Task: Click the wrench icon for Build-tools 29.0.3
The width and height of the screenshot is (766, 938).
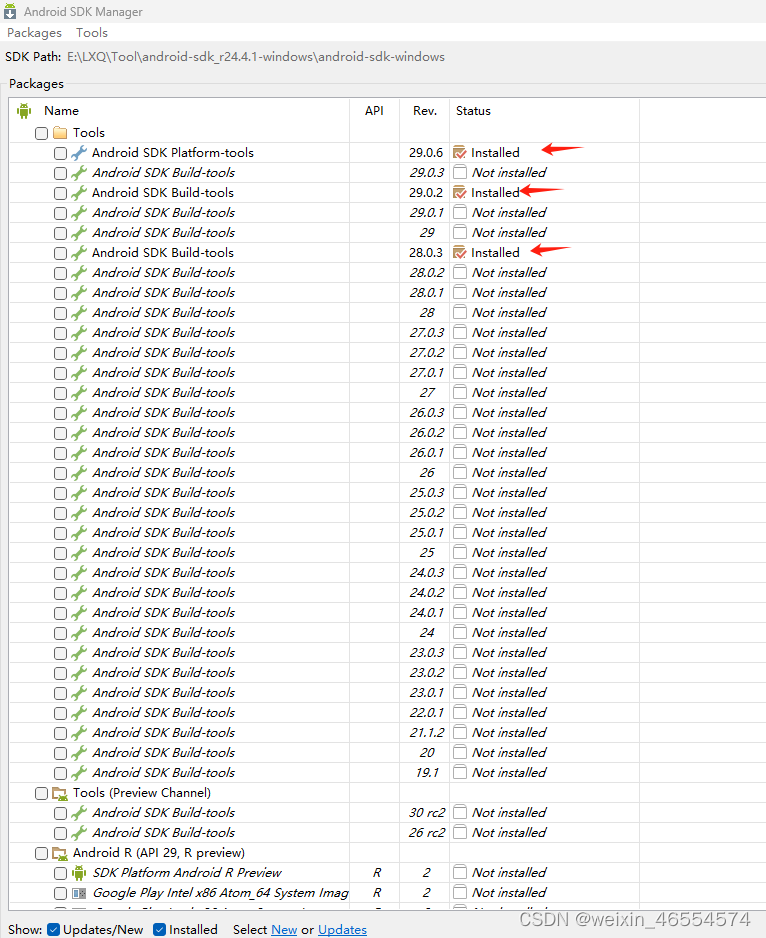Action: 78,173
